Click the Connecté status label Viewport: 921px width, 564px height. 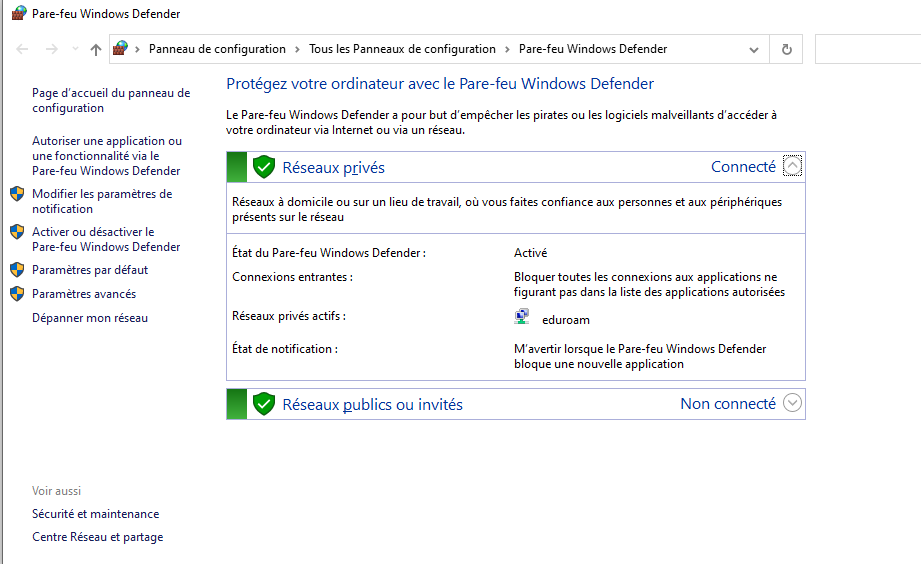pyautogui.click(x=743, y=167)
